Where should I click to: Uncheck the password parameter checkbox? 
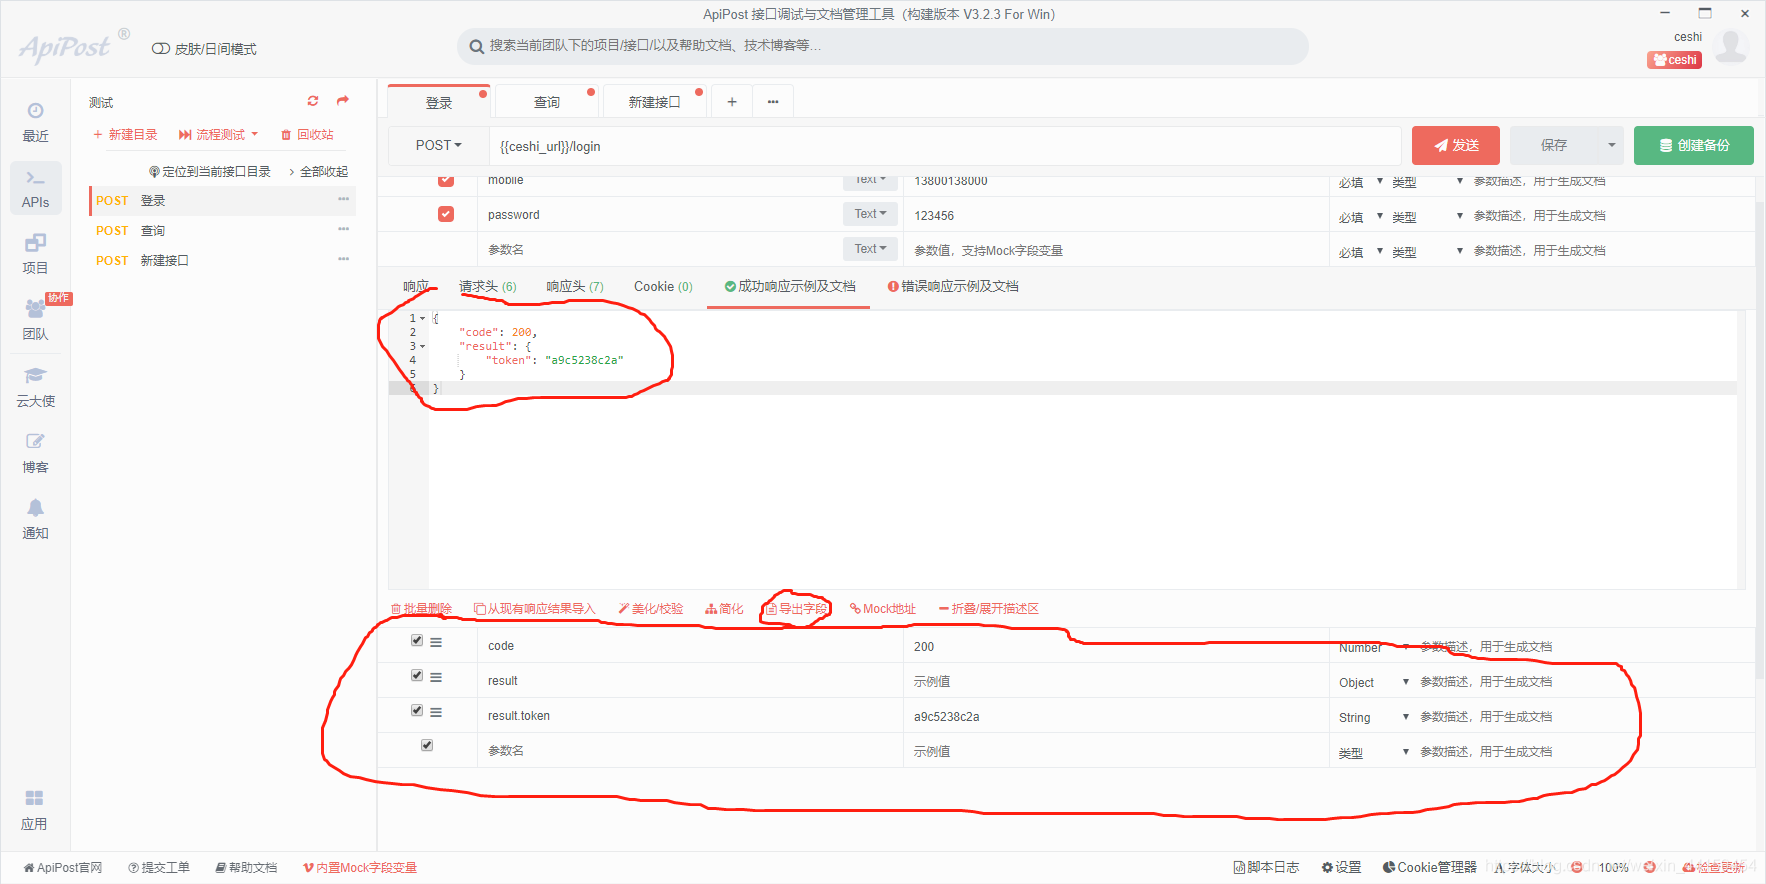tap(446, 214)
